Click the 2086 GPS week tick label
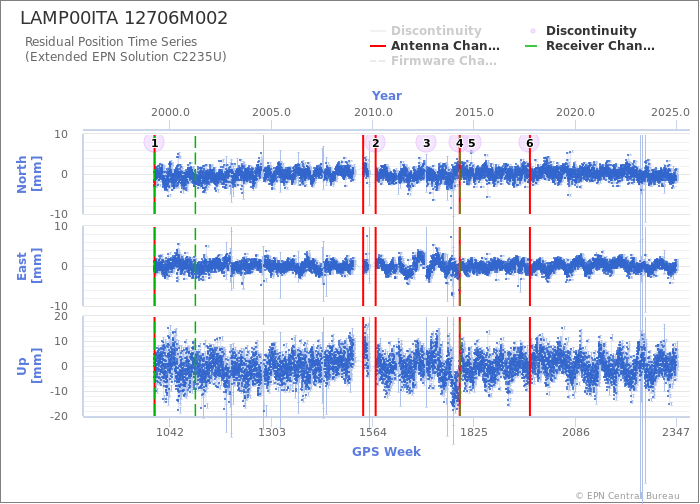The image size is (700, 504). tap(576, 432)
